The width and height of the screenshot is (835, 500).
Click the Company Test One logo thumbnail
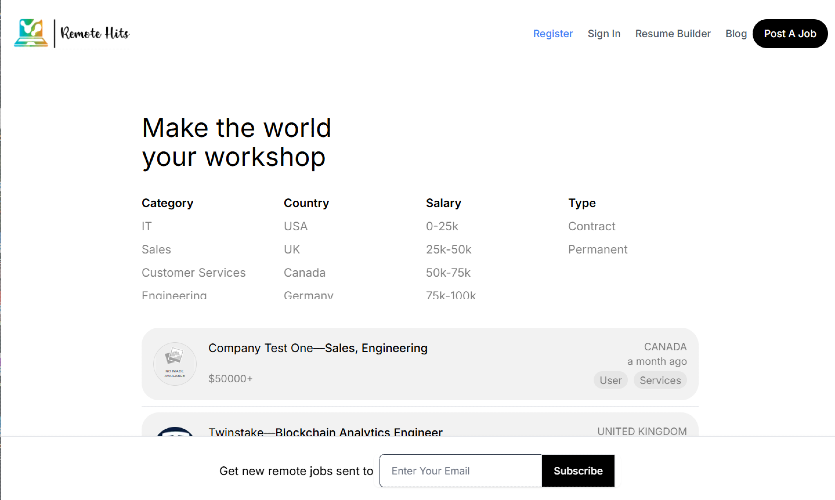pyautogui.click(x=175, y=364)
